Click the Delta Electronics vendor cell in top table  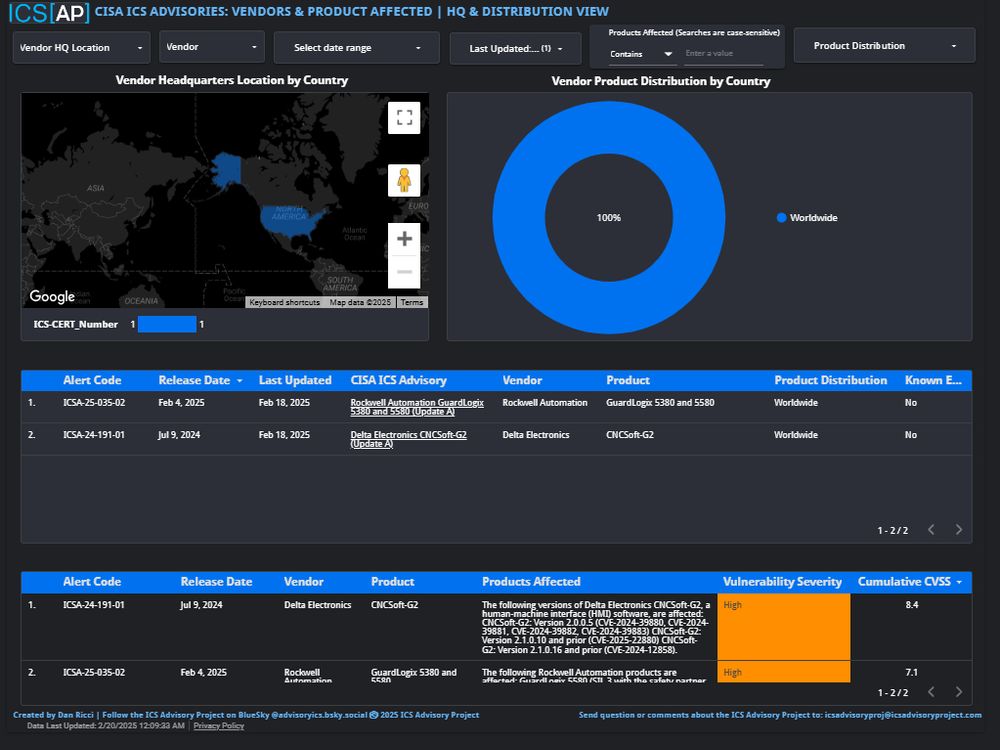point(536,434)
